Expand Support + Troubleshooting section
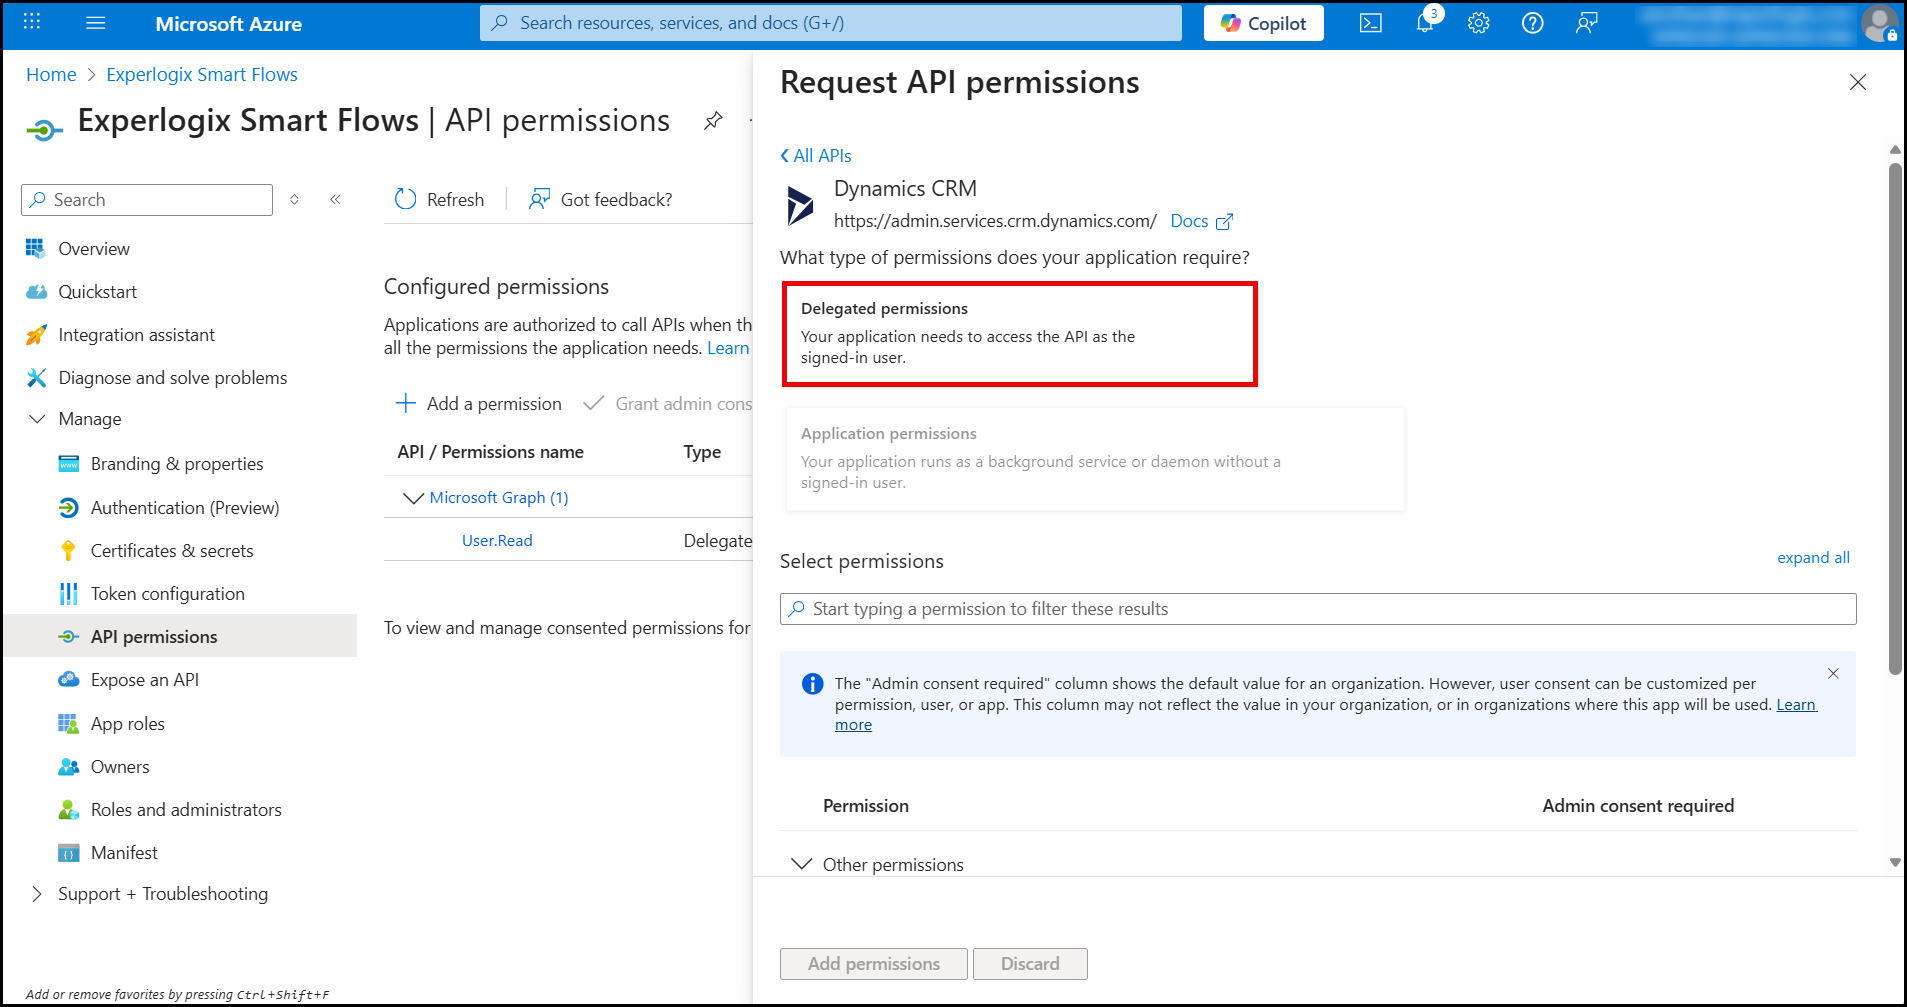Screen dimensions: 1907x1007 pos(37,894)
